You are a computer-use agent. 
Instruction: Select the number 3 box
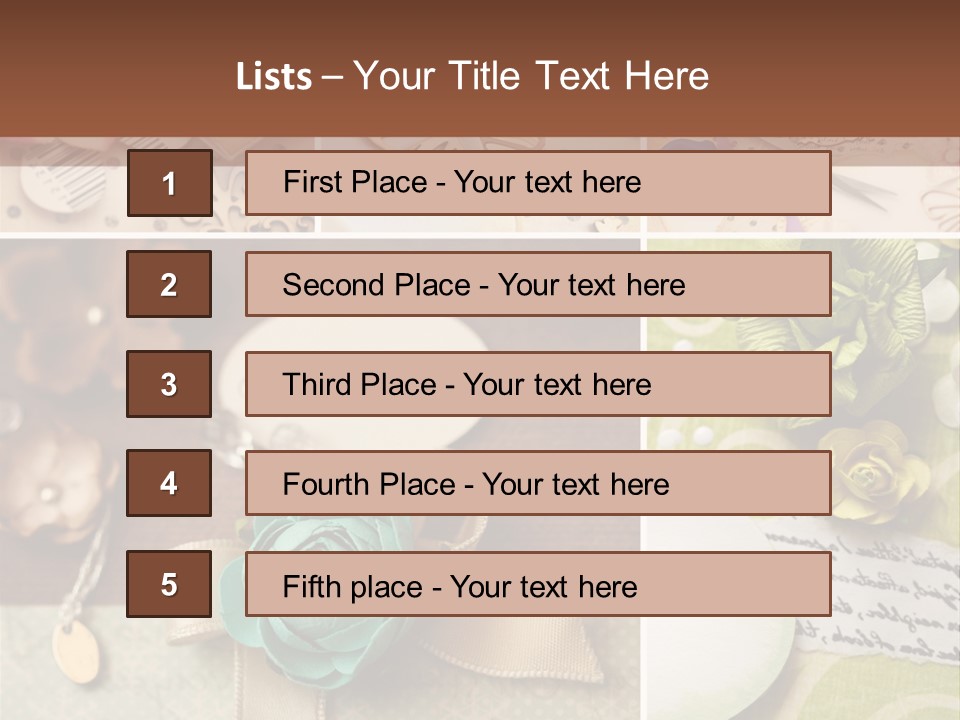point(169,384)
